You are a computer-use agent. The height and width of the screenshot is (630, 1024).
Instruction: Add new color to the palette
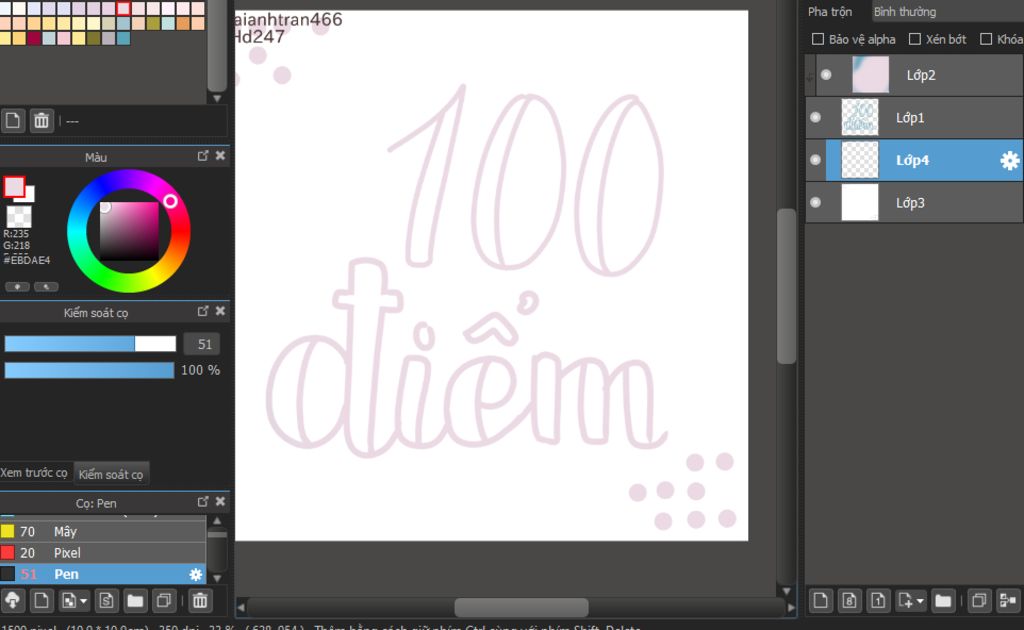coord(12,121)
